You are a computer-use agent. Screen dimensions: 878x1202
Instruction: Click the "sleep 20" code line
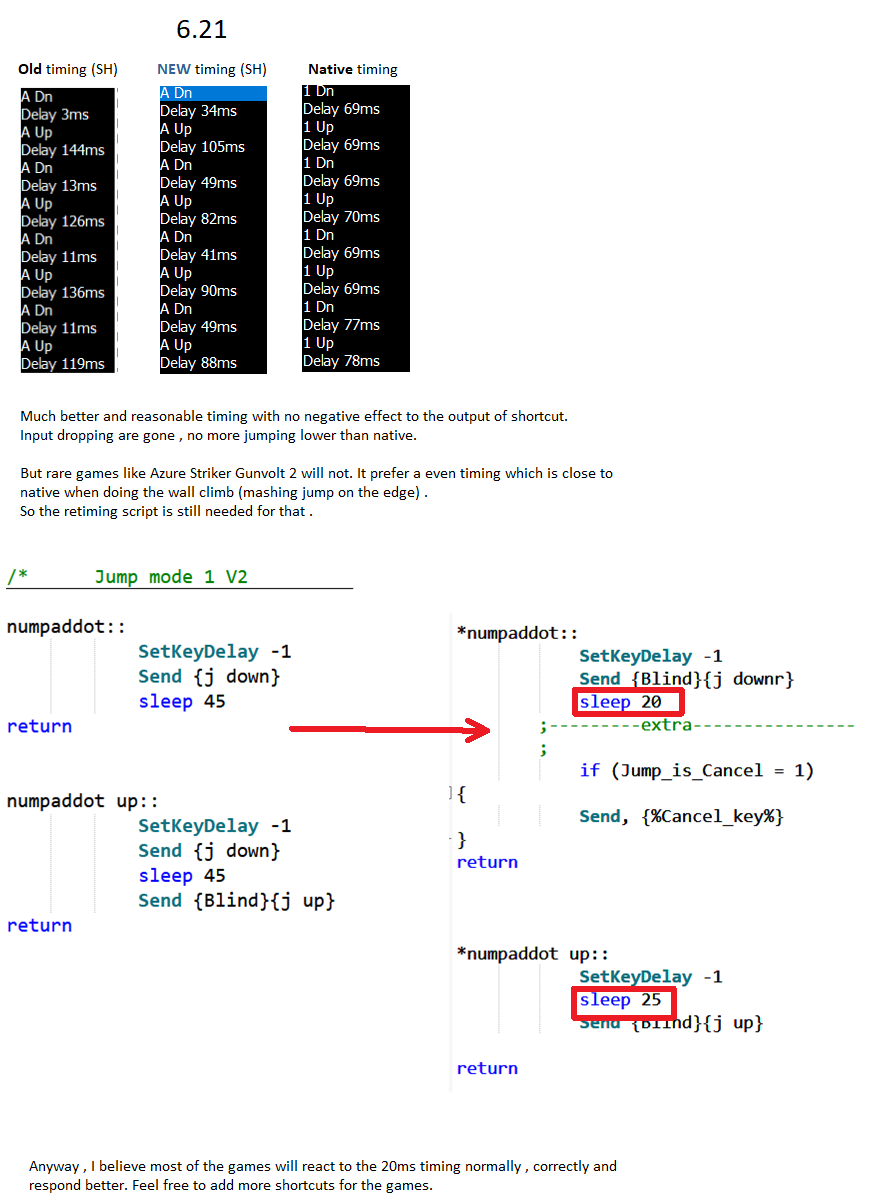pos(620,702)
